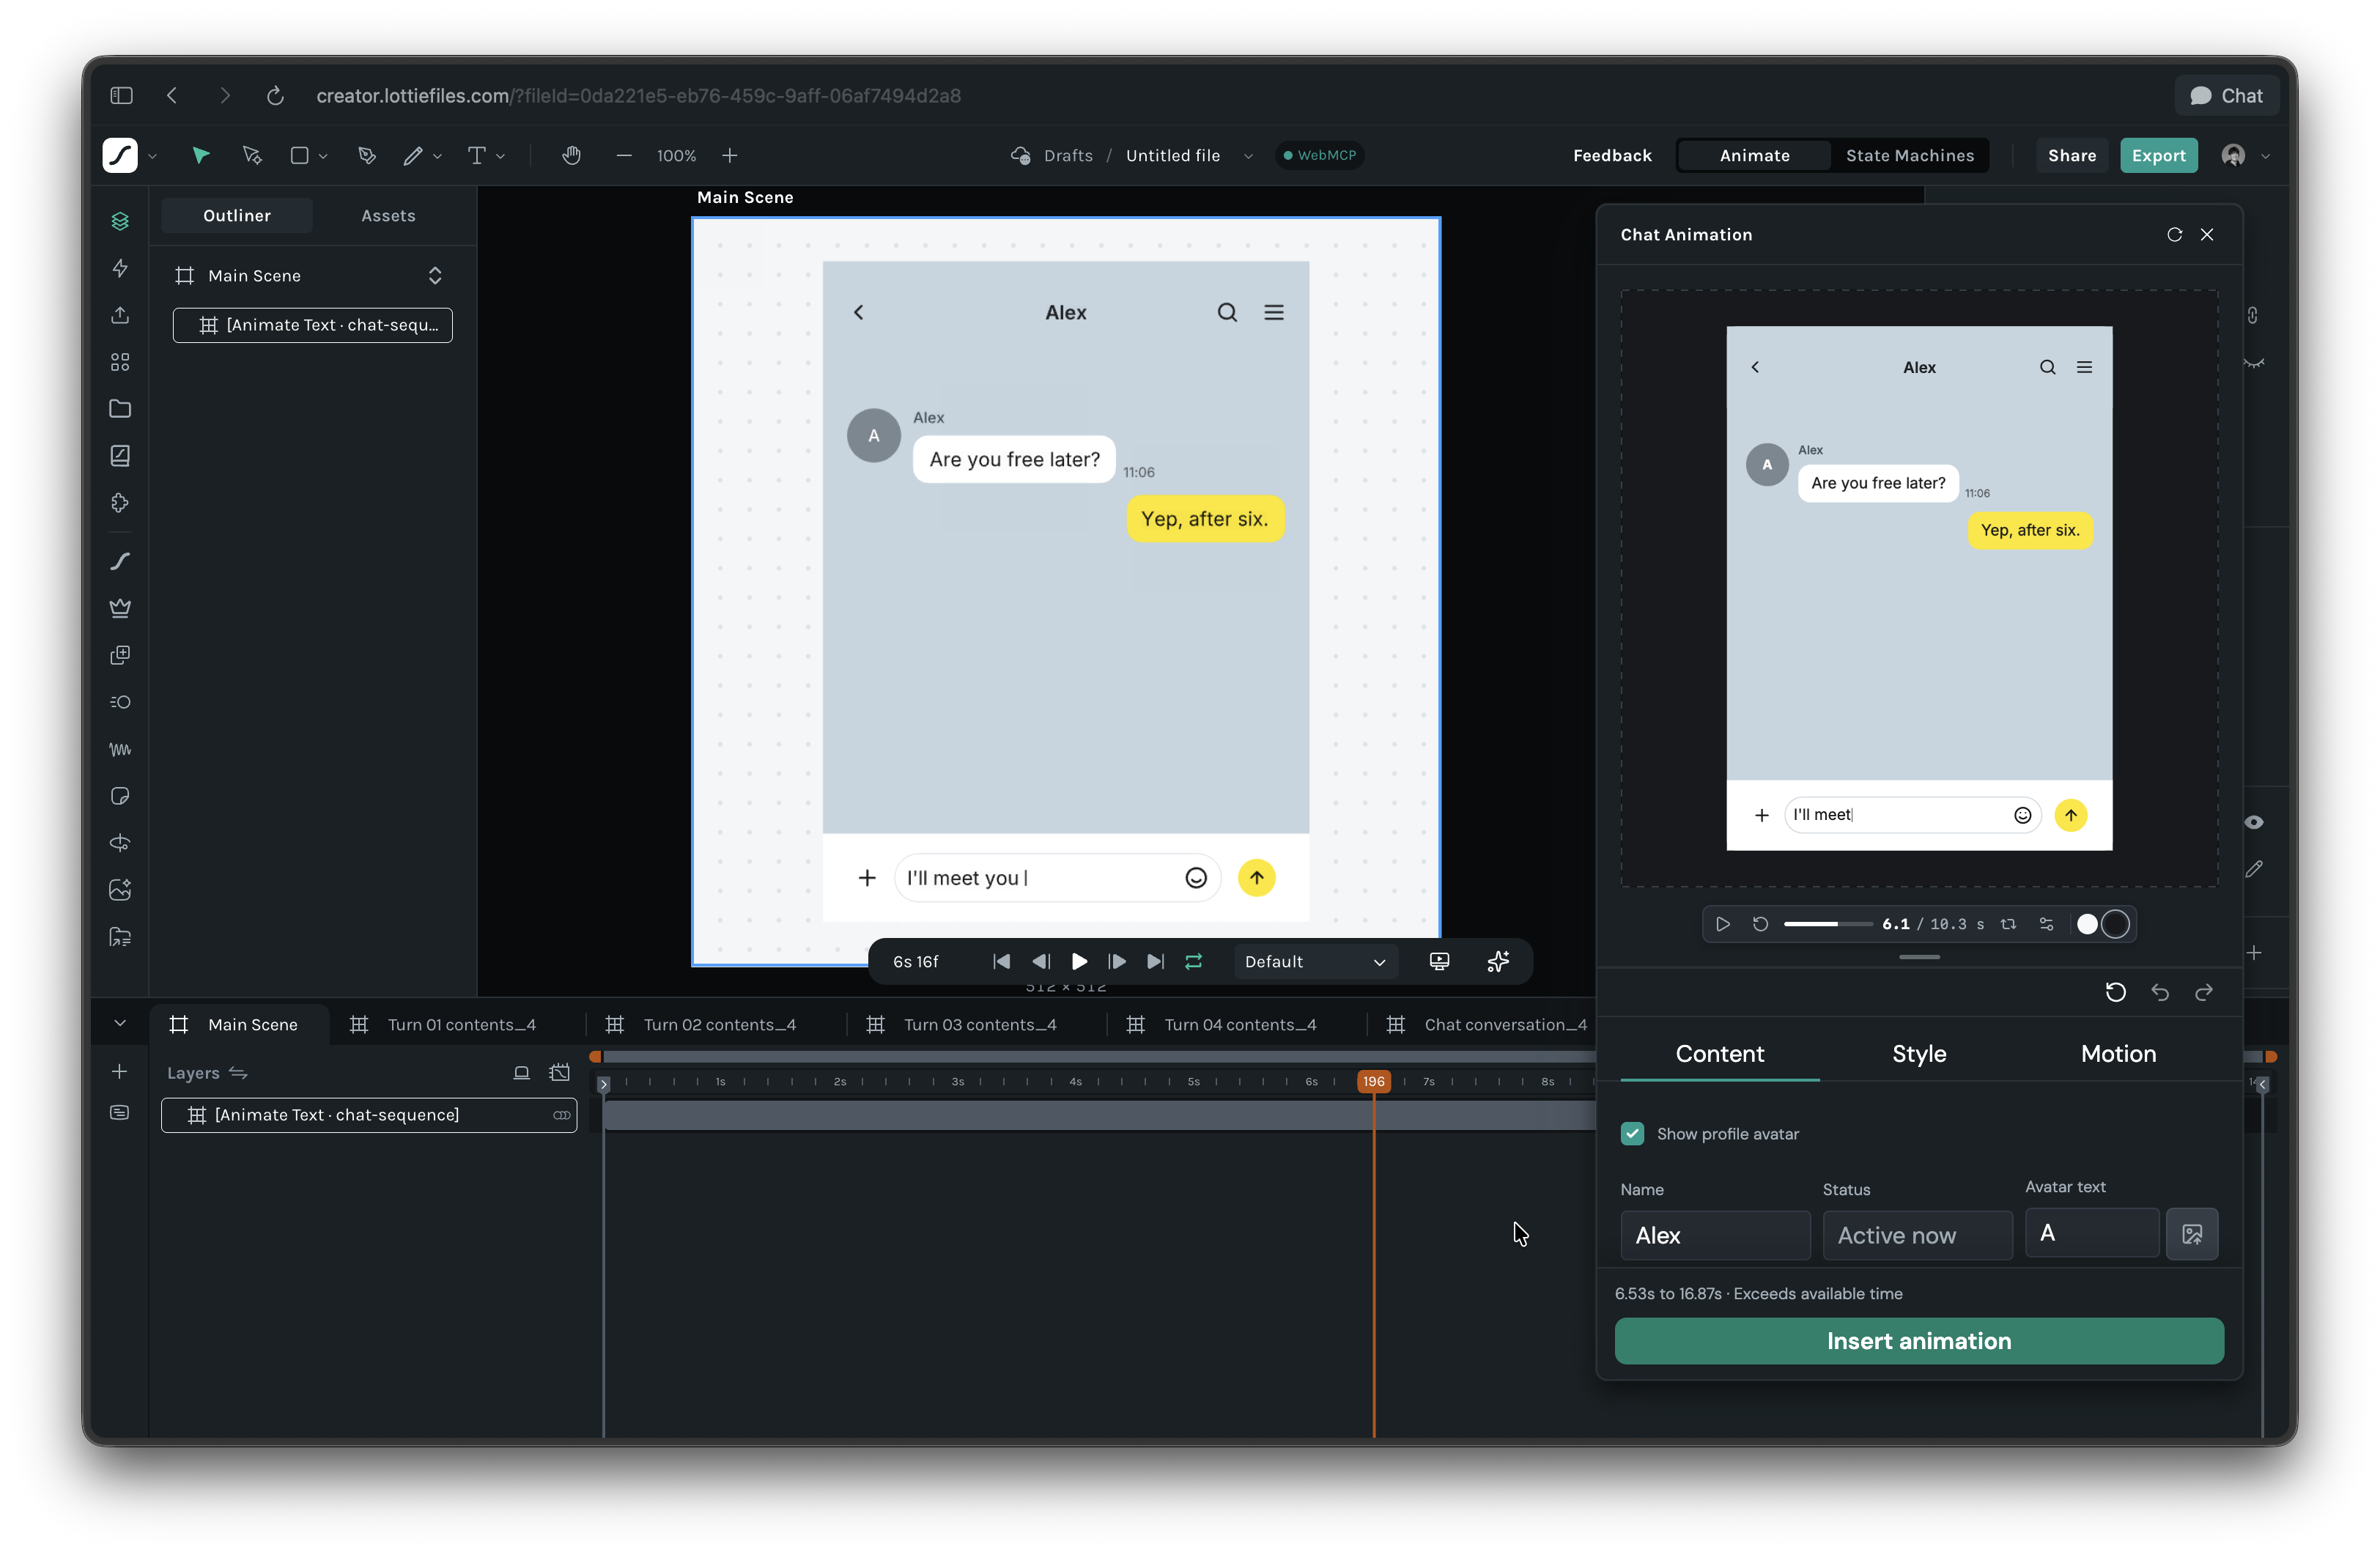Uncheck Show profile avatar
The image size is (2380, 1555).
1632,1133
